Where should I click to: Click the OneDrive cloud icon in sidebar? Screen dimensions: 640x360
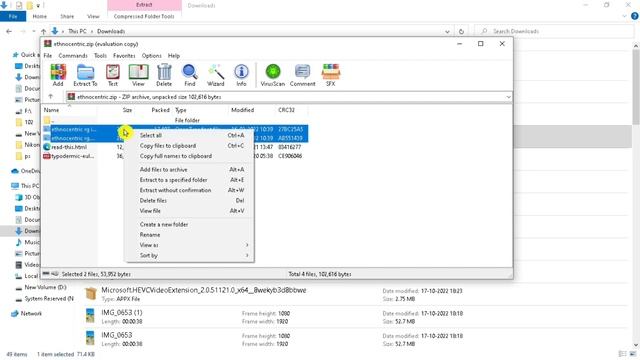[x=15, y=171]
